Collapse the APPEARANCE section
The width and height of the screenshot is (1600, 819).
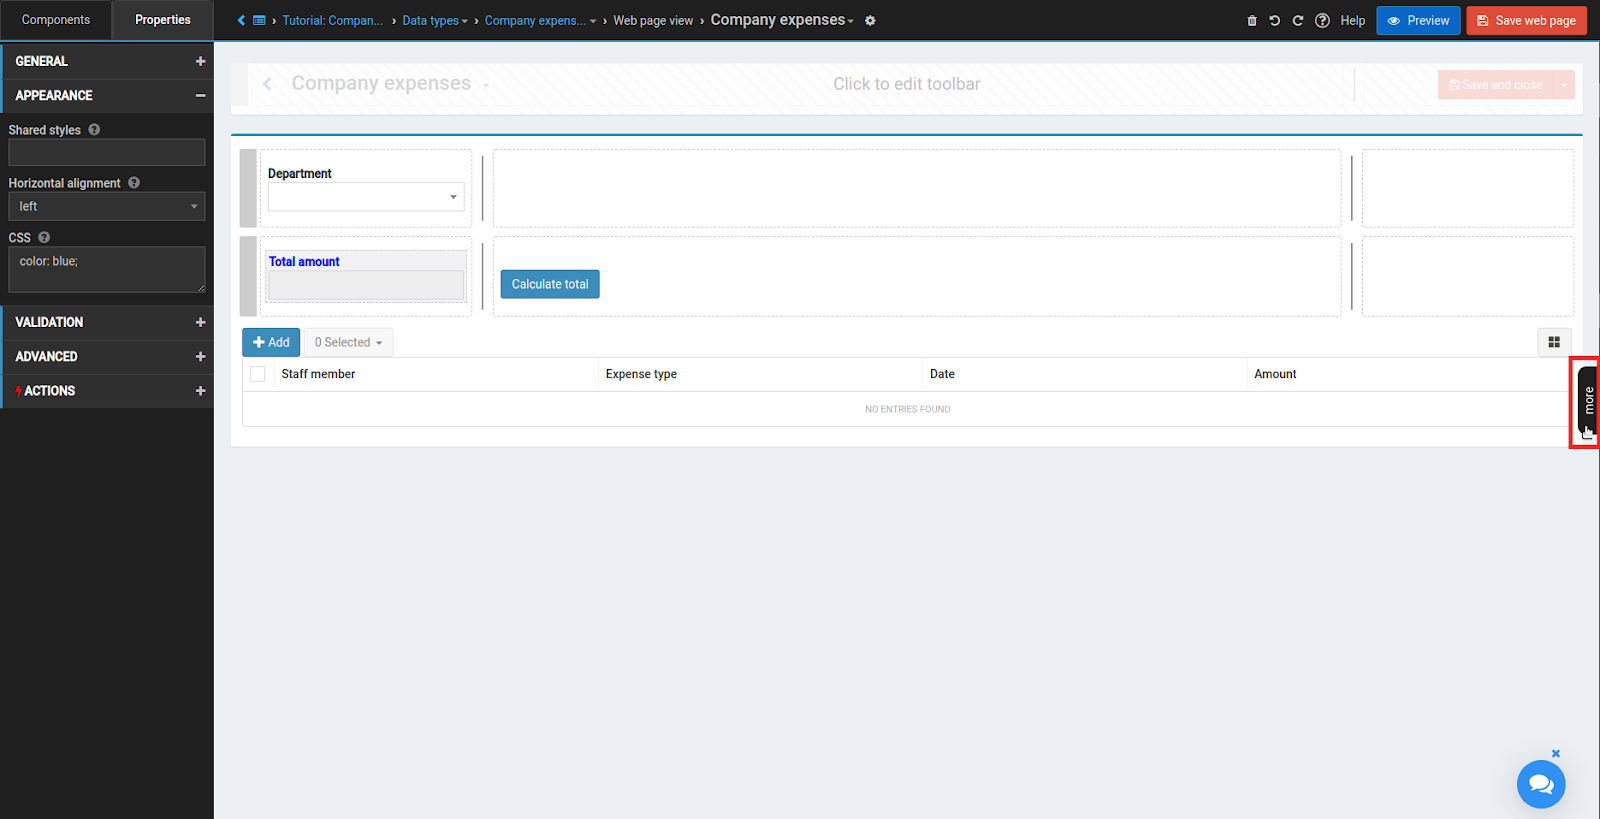pos(200,95)
